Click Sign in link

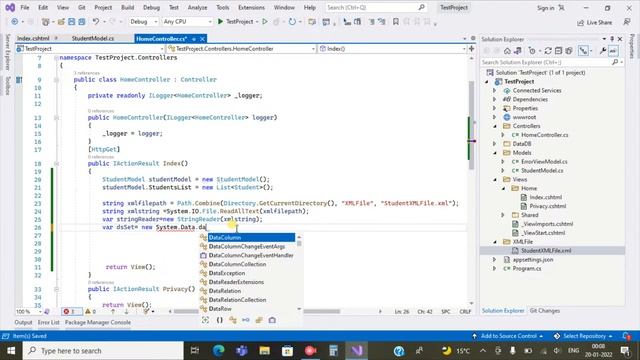pos(545,8)
